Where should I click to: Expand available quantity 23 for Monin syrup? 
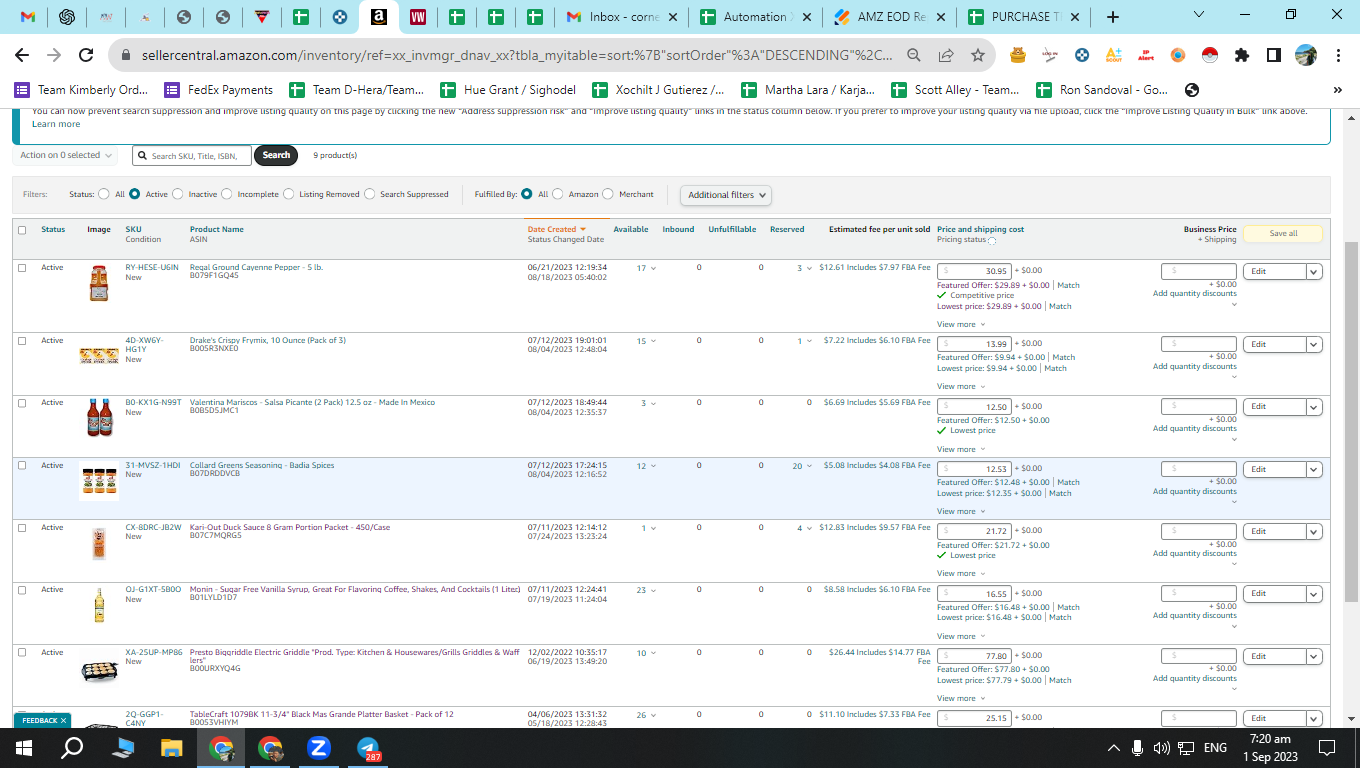pyautogui.click(x=646, y=590)
